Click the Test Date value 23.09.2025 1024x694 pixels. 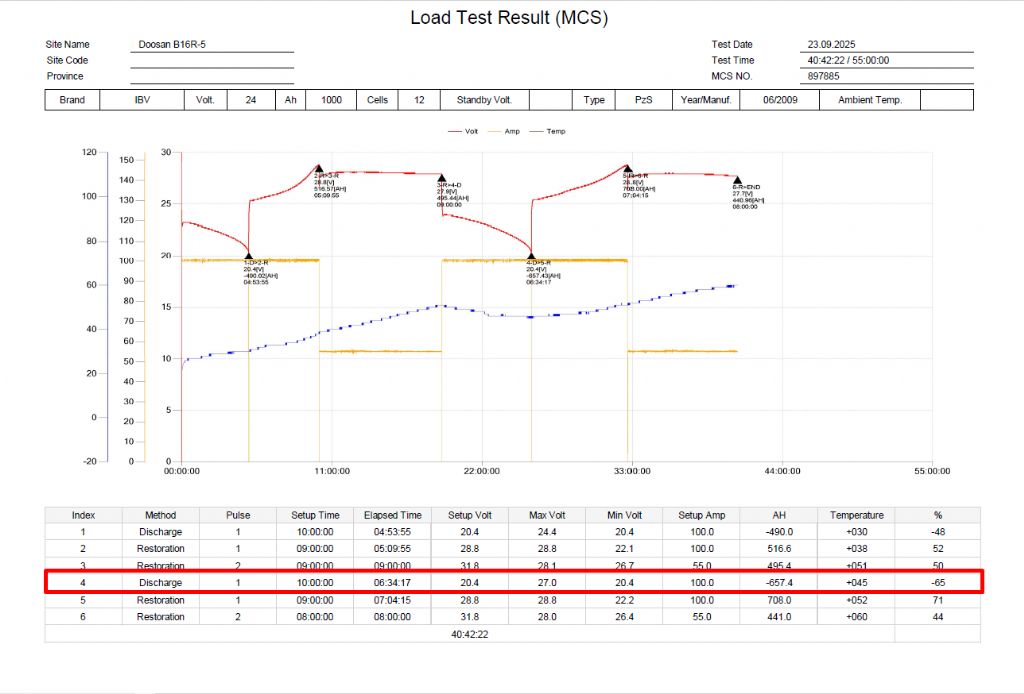coord(888,45)
